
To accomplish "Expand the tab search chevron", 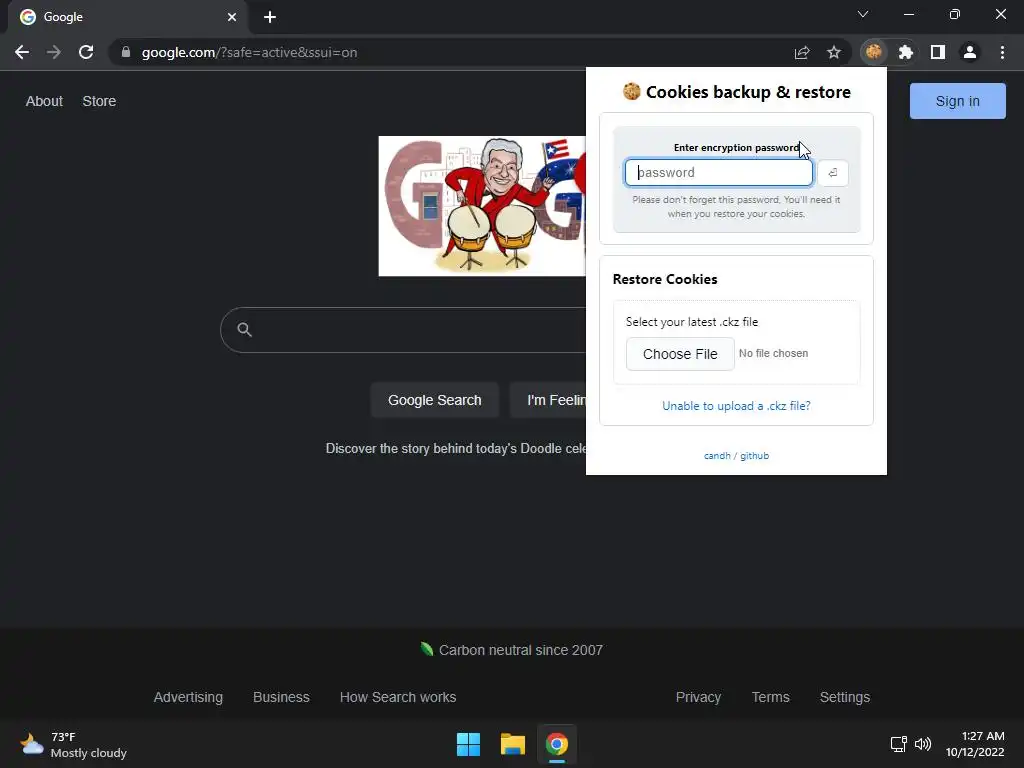I will [x=863, y=14].
